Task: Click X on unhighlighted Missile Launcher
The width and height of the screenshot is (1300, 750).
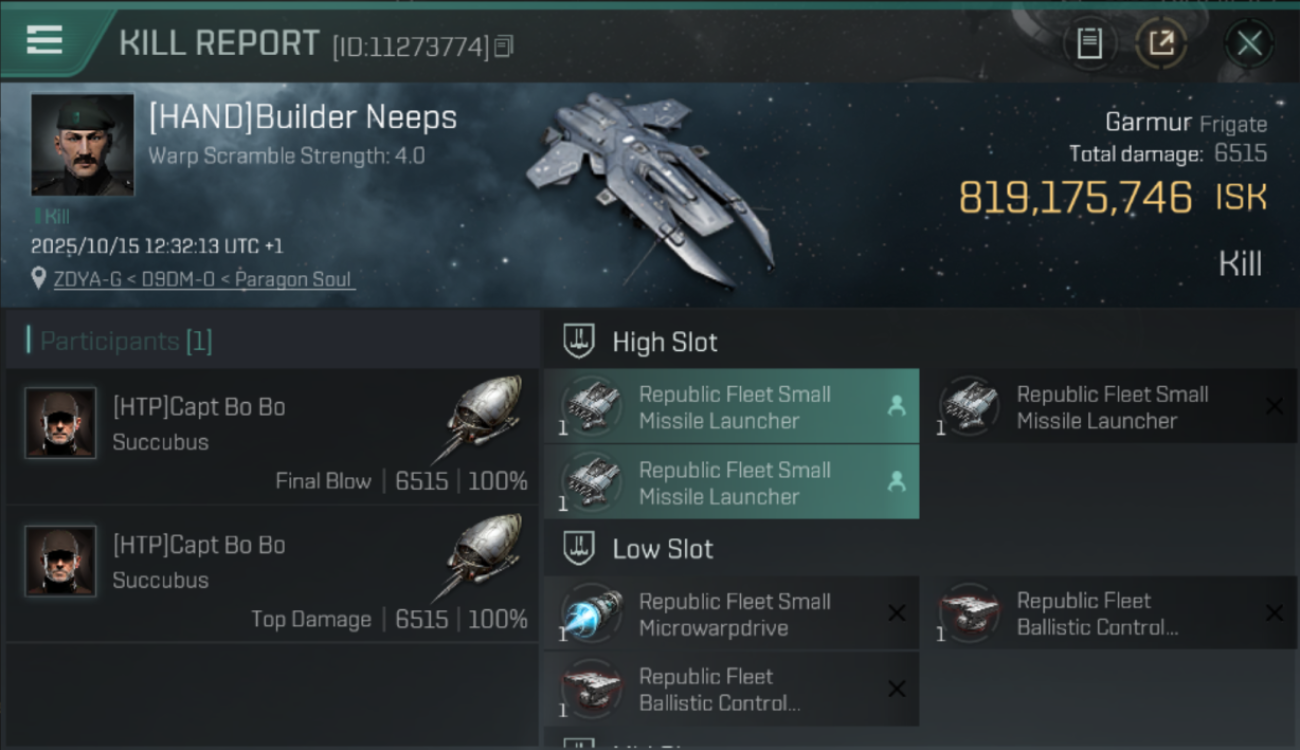Action: (x=1274, y=406)
